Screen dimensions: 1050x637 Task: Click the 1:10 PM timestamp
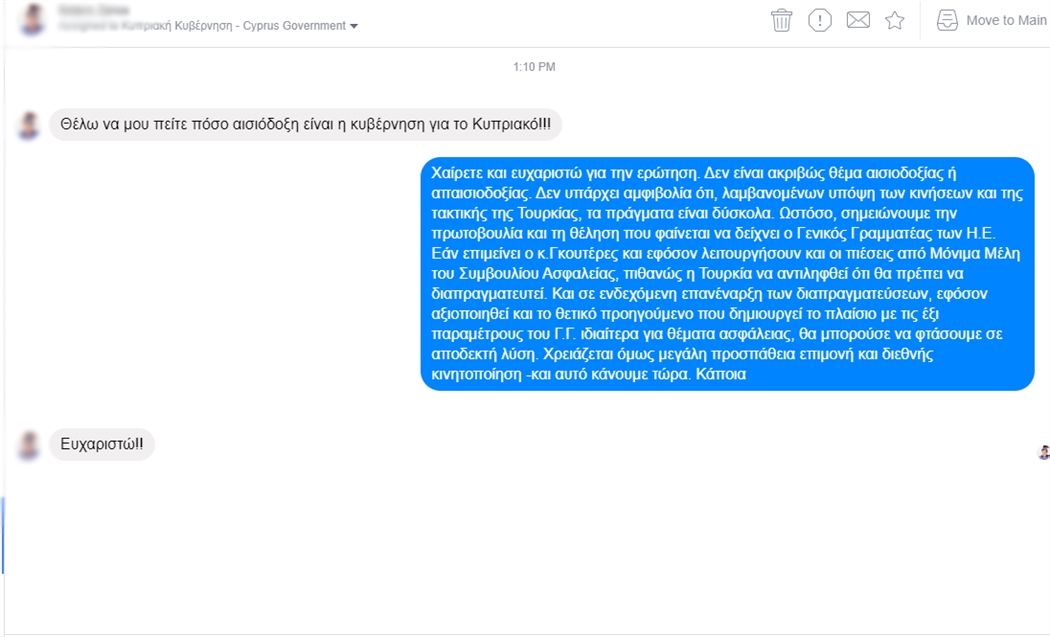[534, 67]
